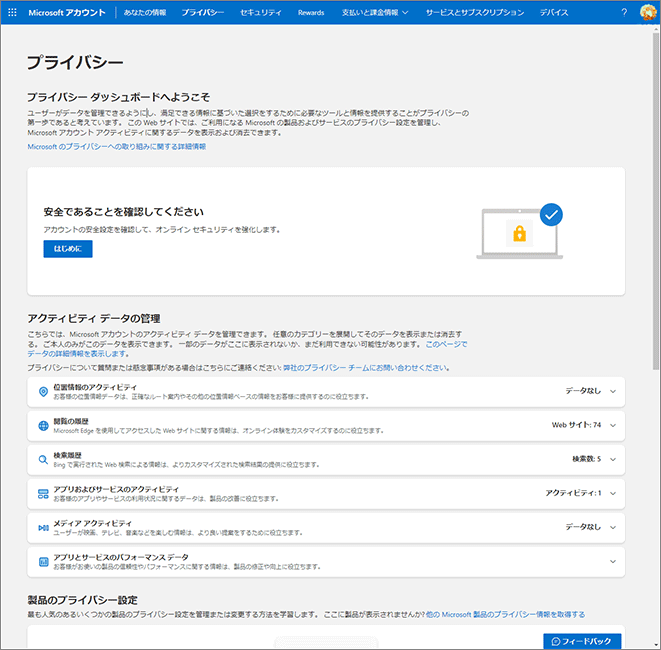
Task: Click 安全であることを確認してください heading
Action: pyautogui.click(x=124, y=212)
